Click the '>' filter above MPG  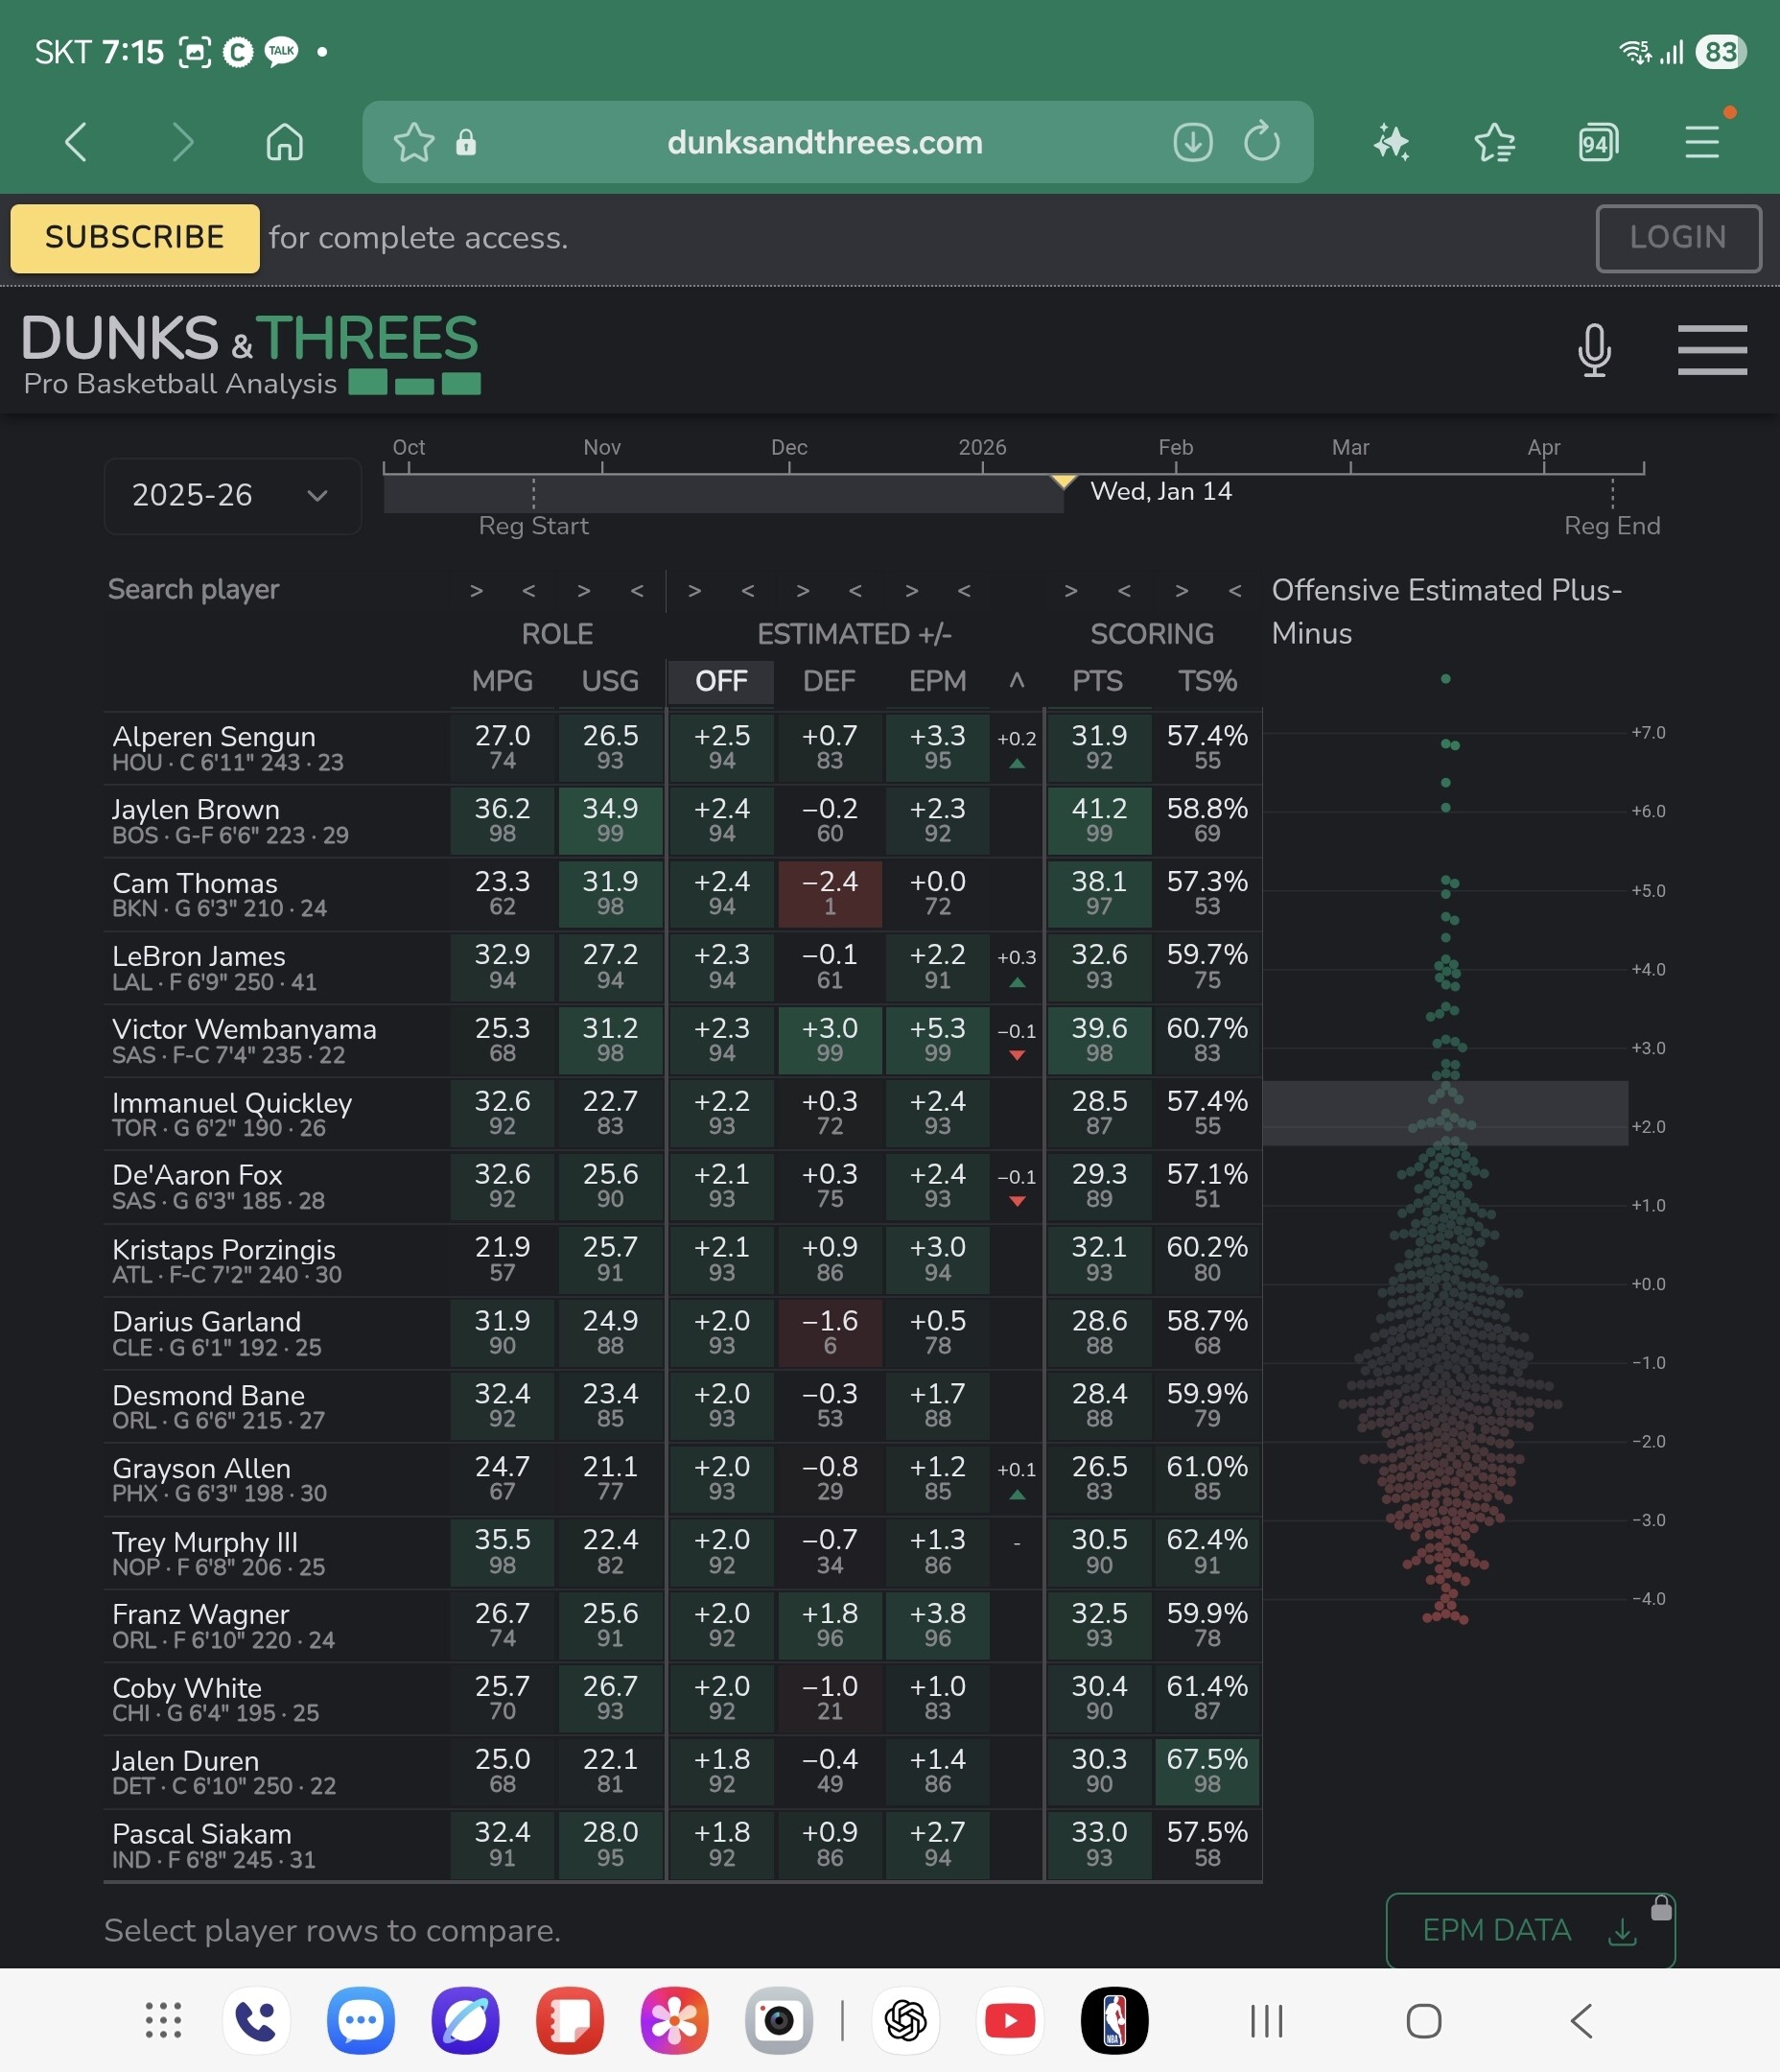click(477, 591)
